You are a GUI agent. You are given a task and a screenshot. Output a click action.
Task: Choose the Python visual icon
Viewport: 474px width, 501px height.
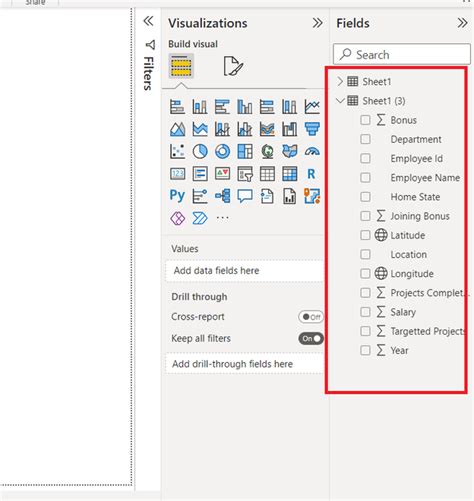click(x=177, y=196)
